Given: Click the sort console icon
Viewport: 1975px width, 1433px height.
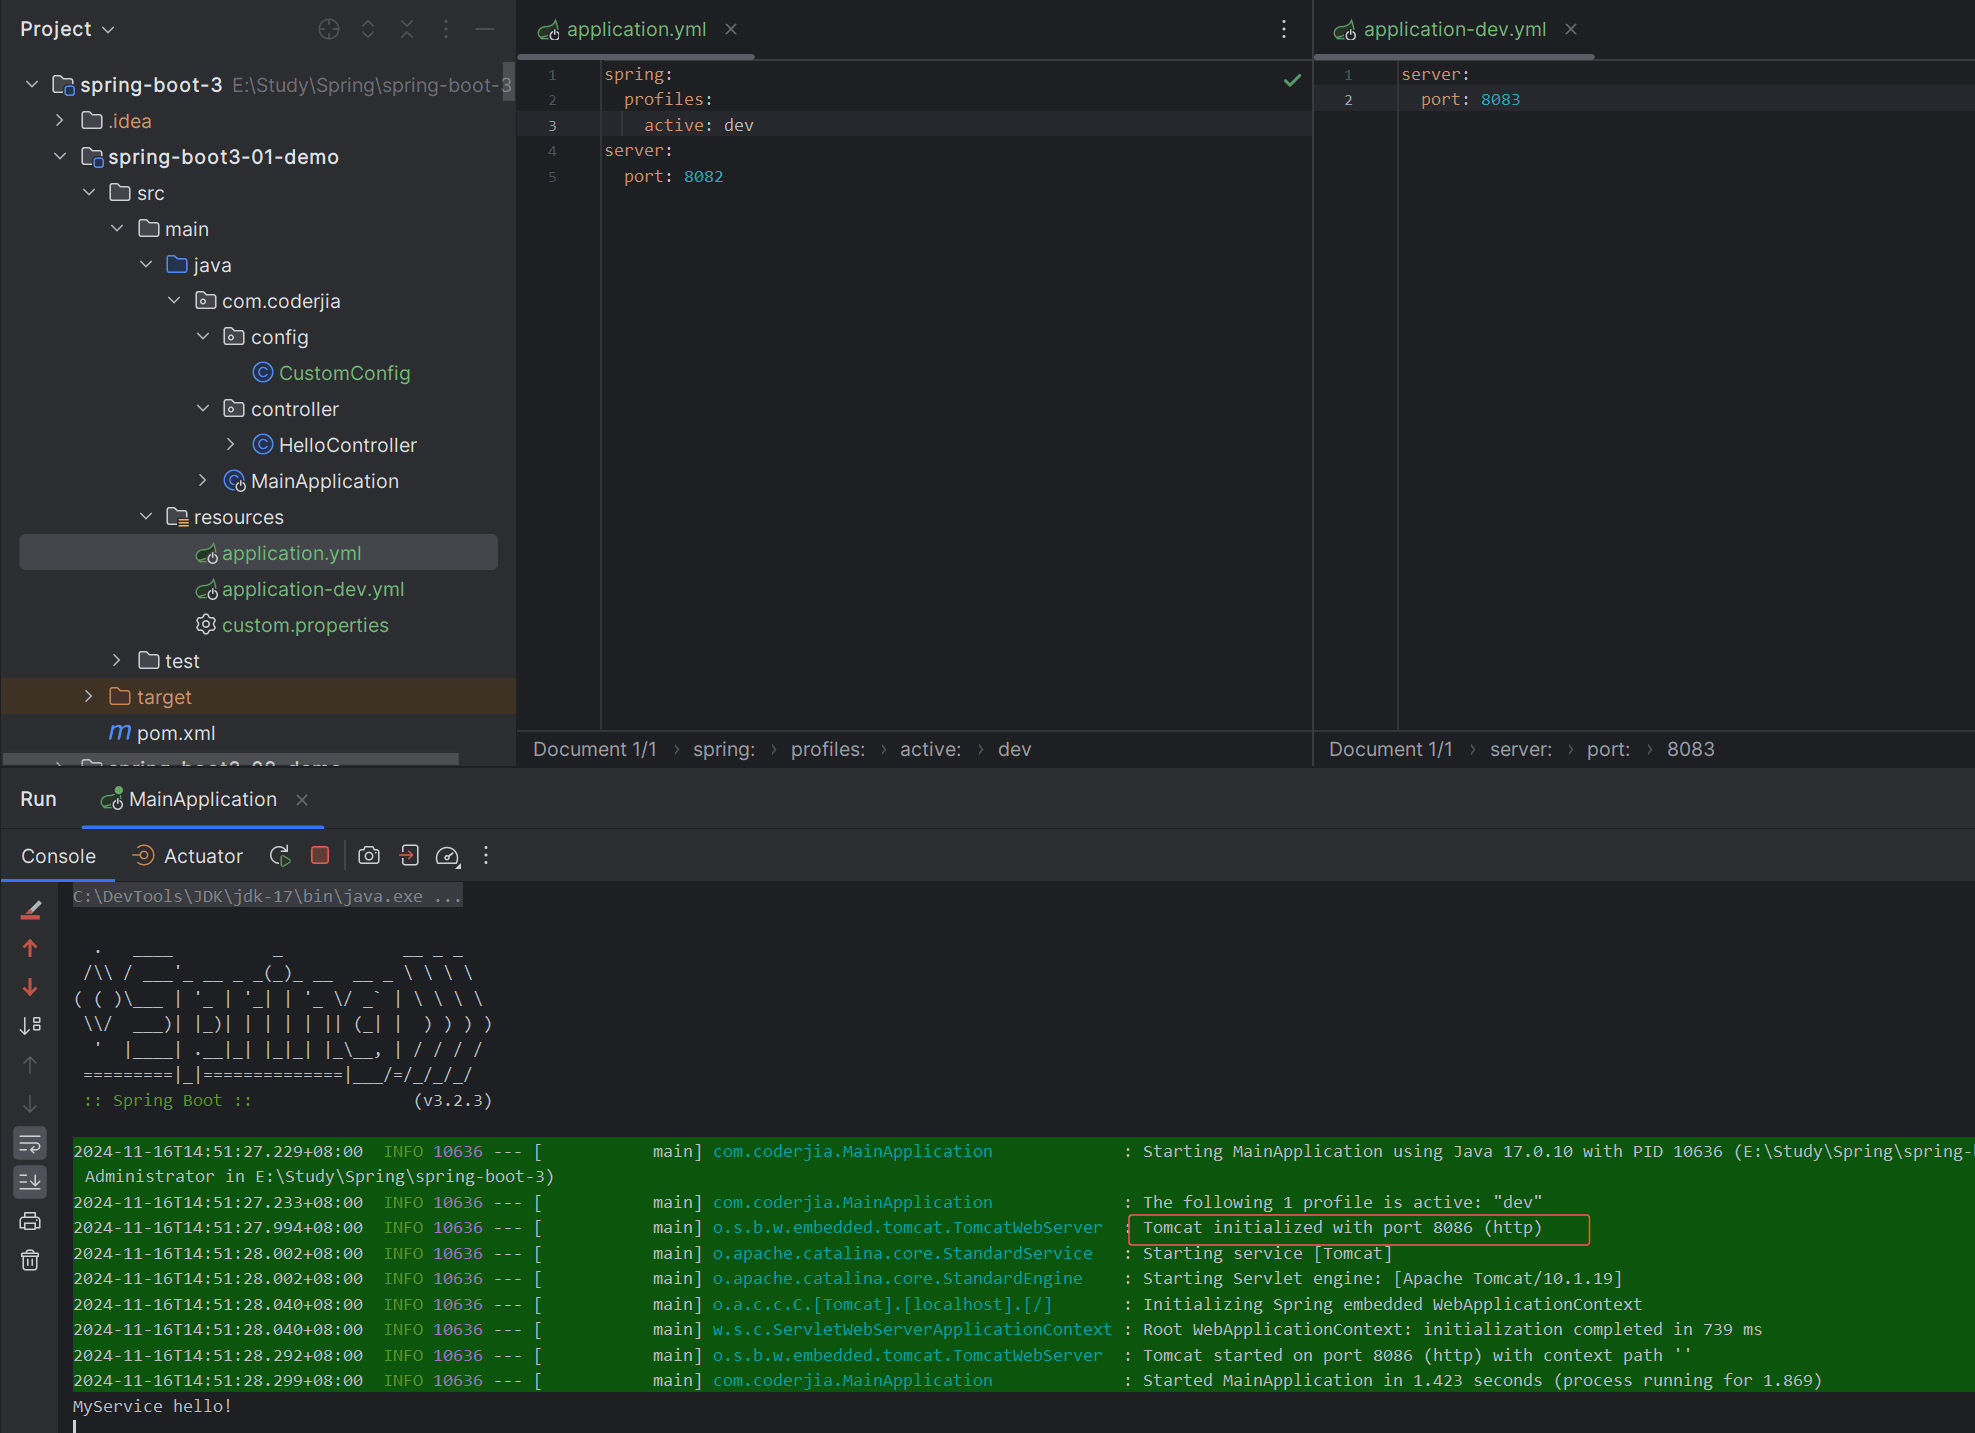Looking at the screenshot, I should pyautogui.click(x=30, y=1026).
